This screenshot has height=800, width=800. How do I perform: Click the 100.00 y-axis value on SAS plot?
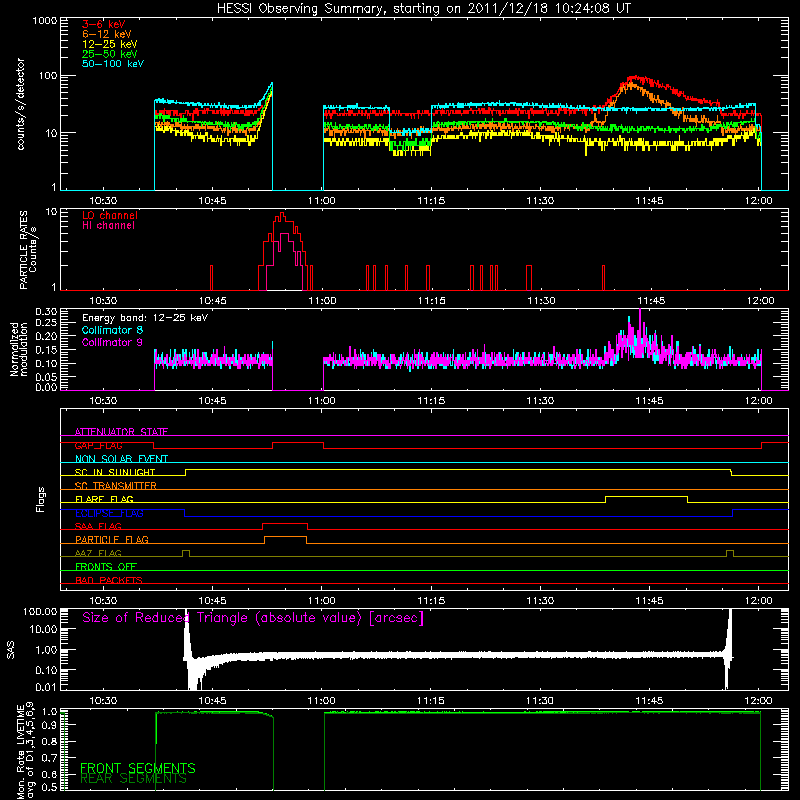pos(40,611)
